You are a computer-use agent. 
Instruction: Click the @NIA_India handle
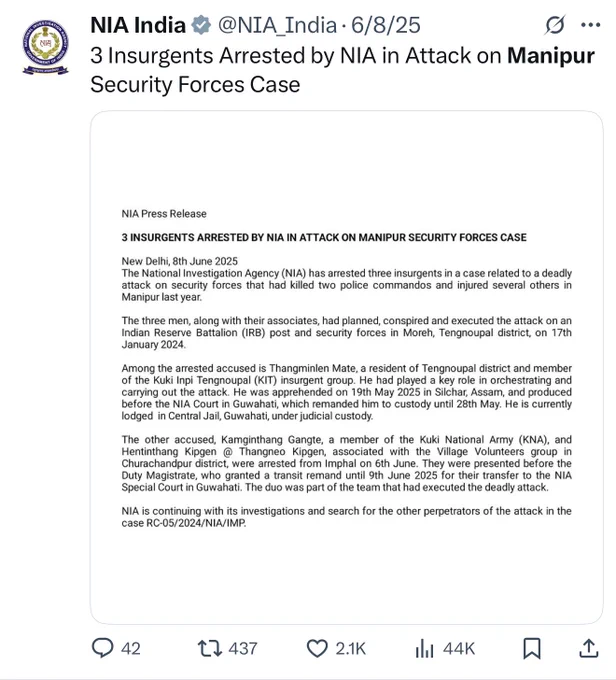tap(277, 25)
